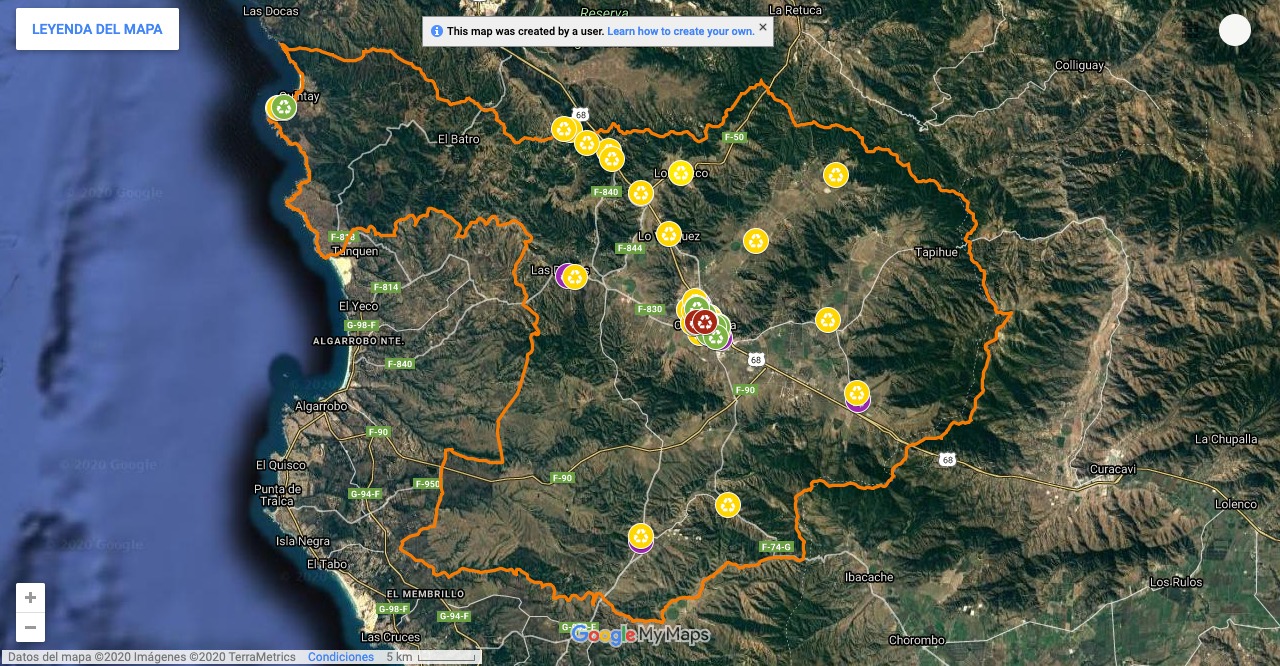Screen dimensions: 1280x666
Task: Open the LEYENDA DEL MAPA panel
Action: pyautogui.click(x=97, y=29)
